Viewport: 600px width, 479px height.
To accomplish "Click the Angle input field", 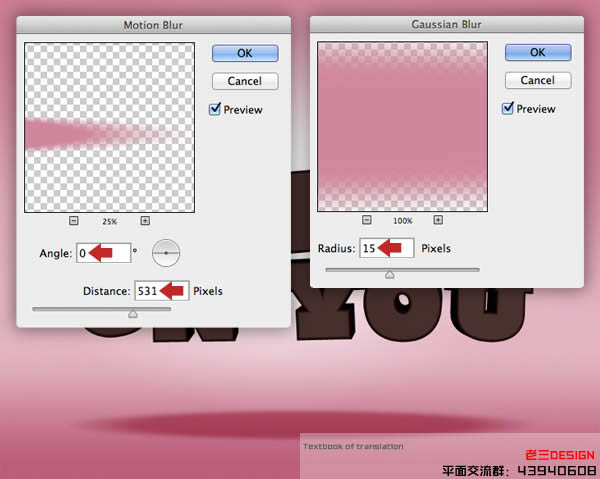I will [104, 253].
